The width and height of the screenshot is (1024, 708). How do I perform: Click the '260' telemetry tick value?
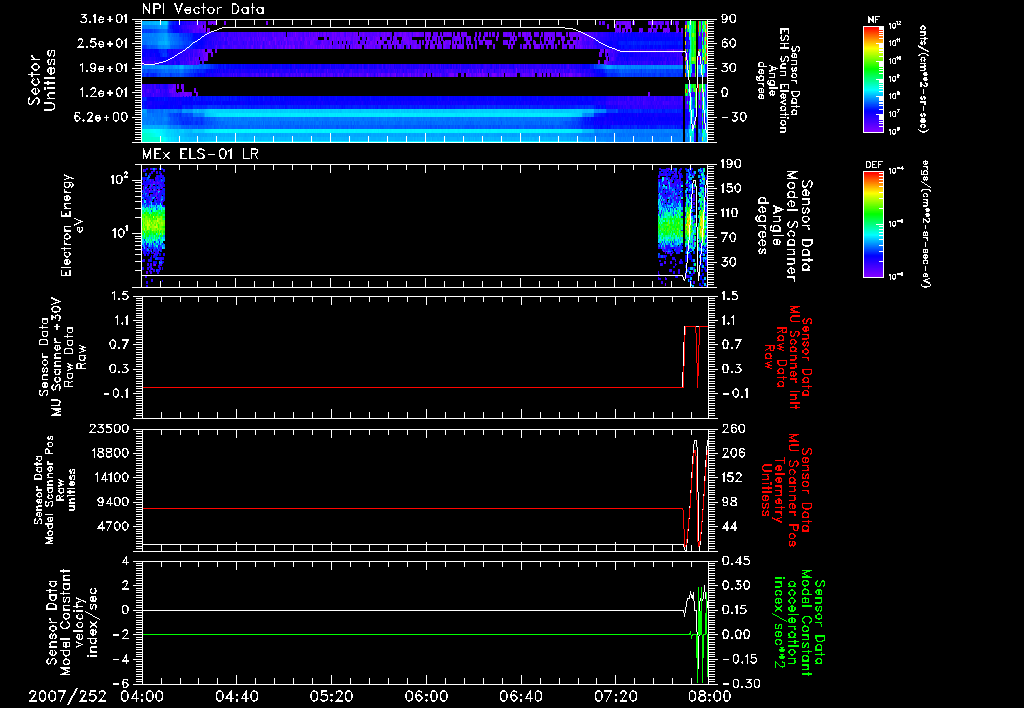[x=731, y=429]
